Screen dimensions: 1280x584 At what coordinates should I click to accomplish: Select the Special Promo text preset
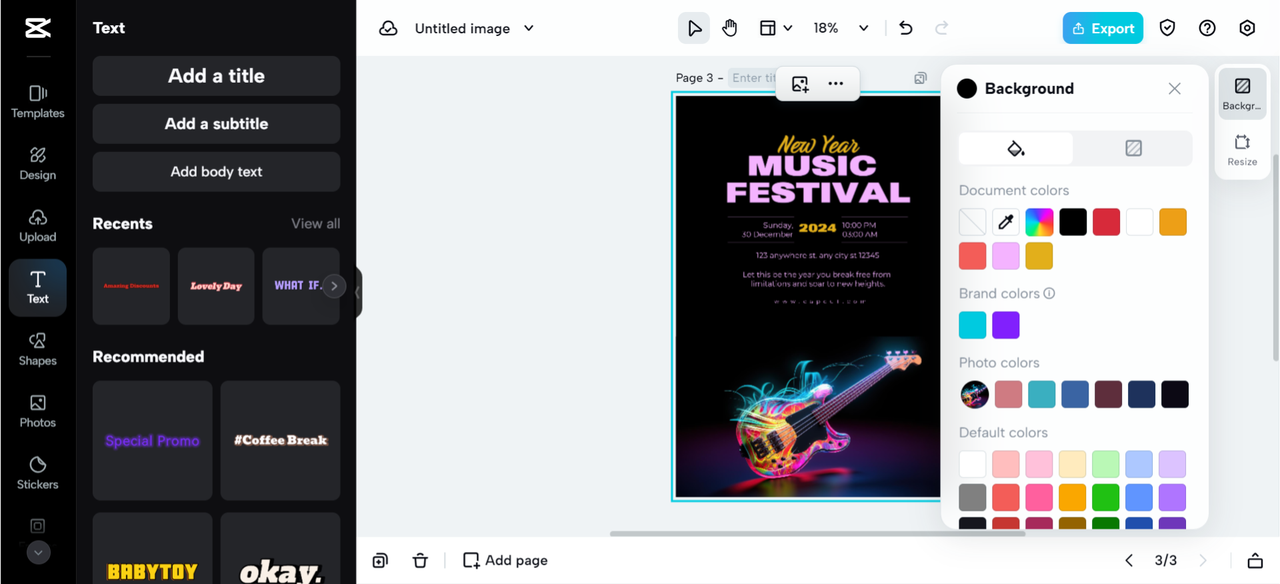point(152,440)
